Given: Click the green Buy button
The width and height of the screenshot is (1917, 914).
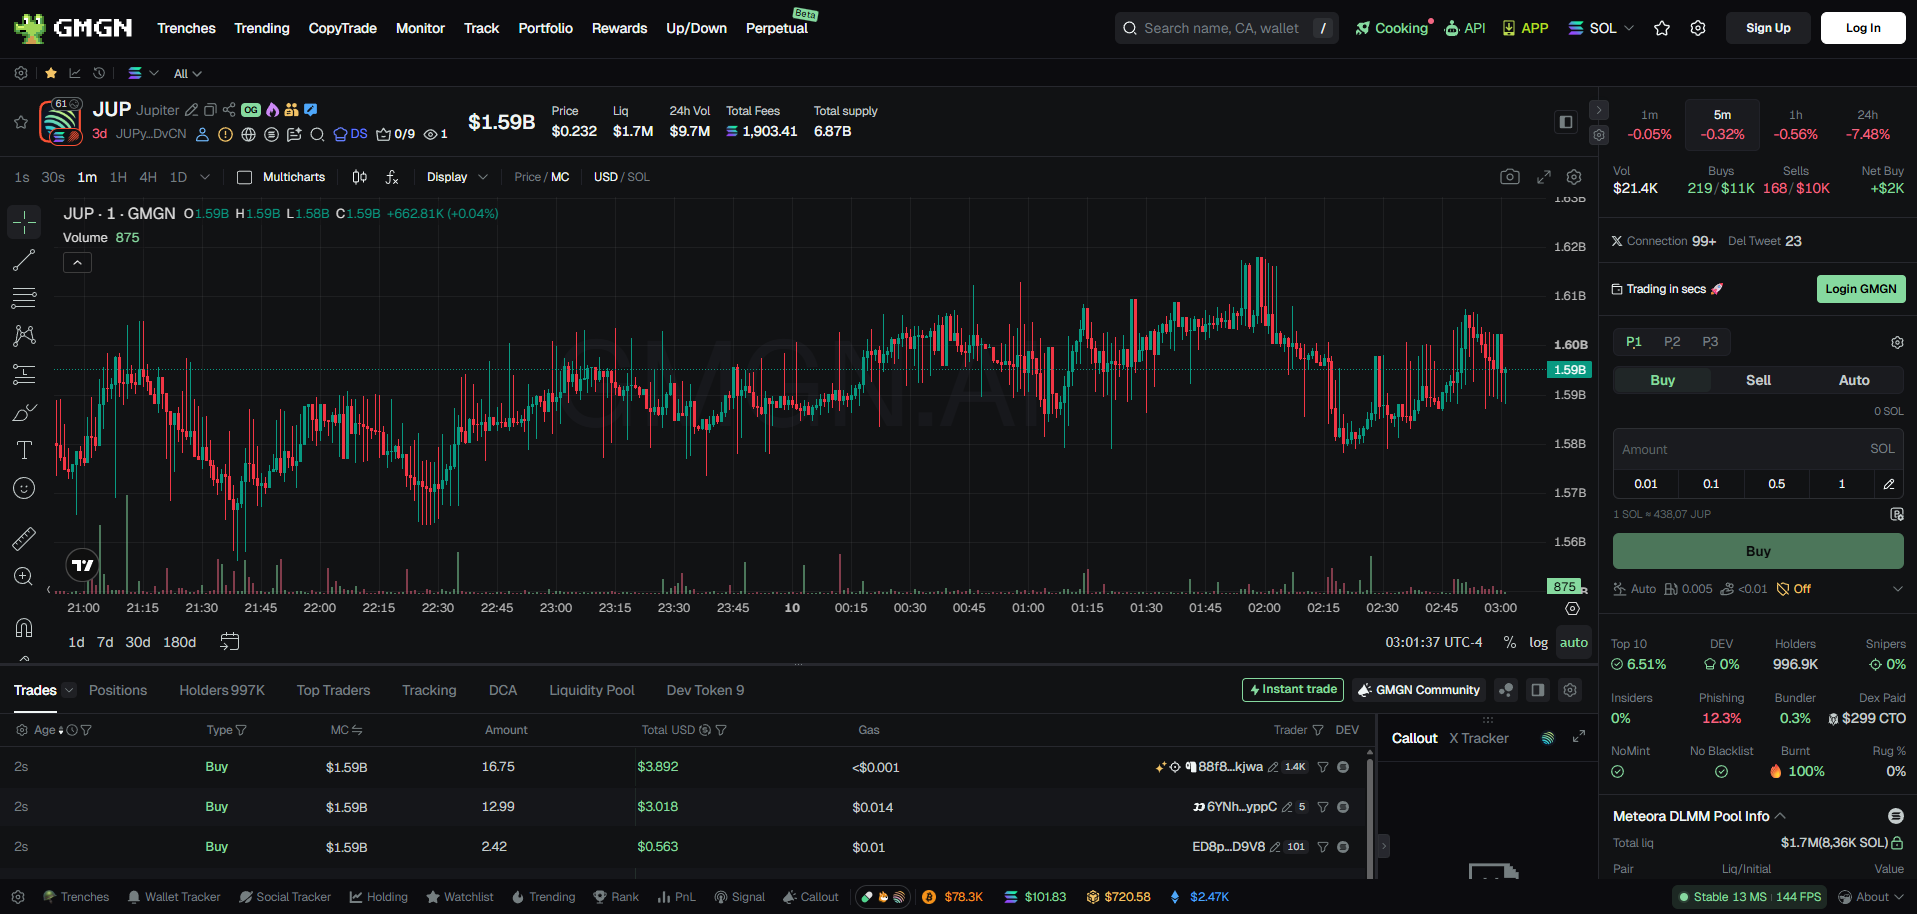Looking at the screenshot, I should click(x=1758, y=551).
